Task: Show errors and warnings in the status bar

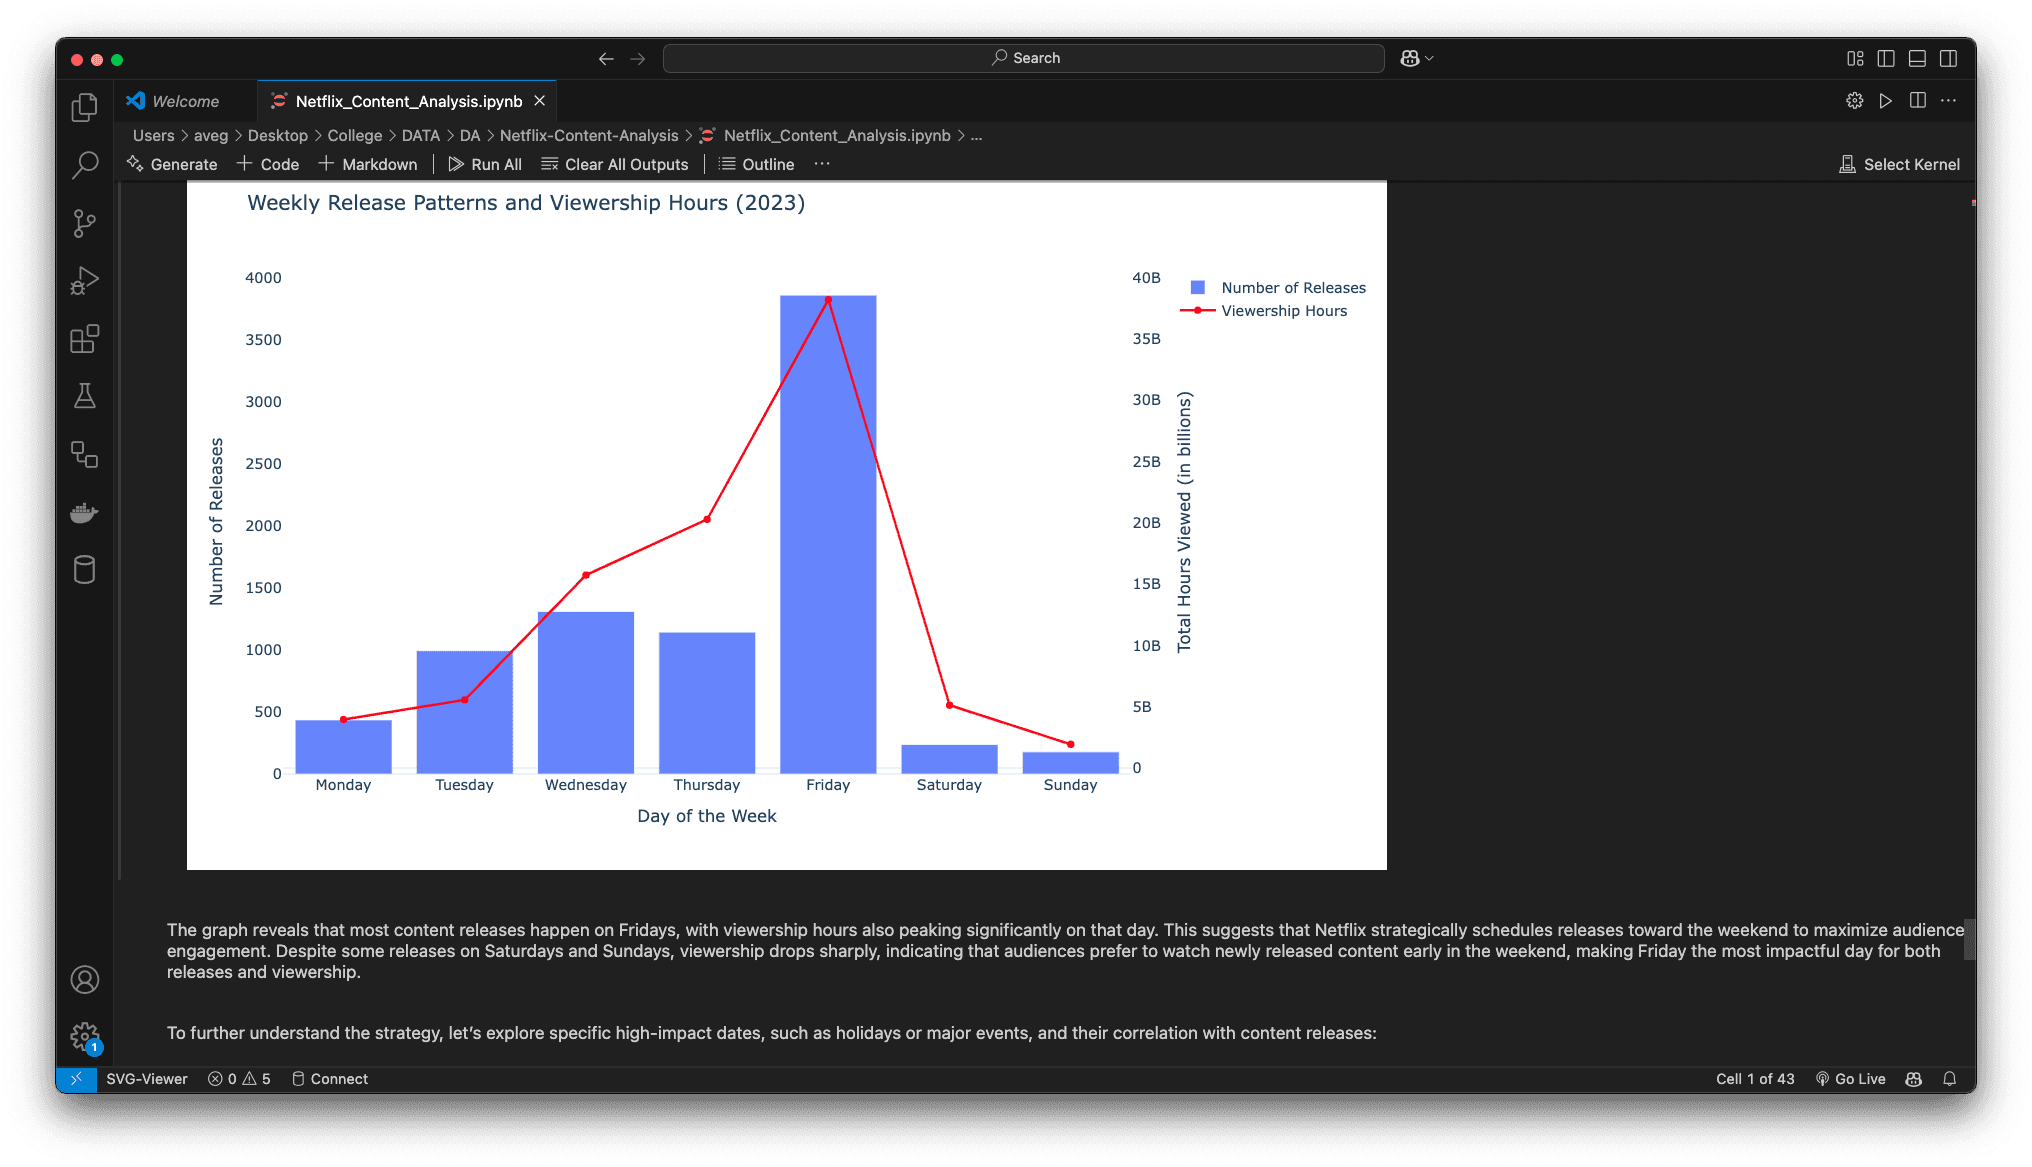Action: pos(239,1079)
